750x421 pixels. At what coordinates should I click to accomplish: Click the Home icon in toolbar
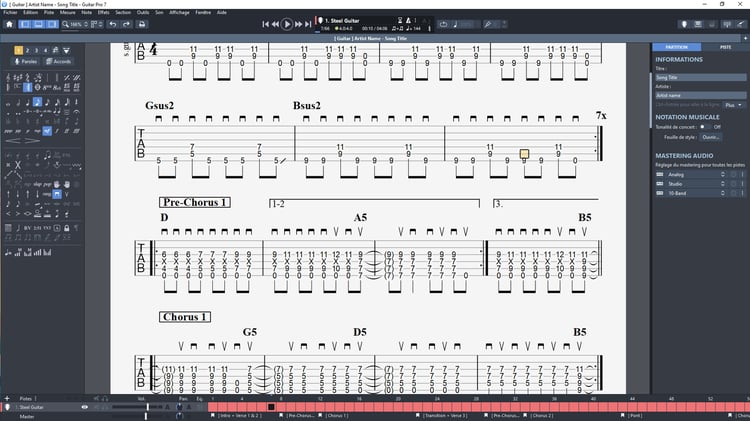(9, 24)
